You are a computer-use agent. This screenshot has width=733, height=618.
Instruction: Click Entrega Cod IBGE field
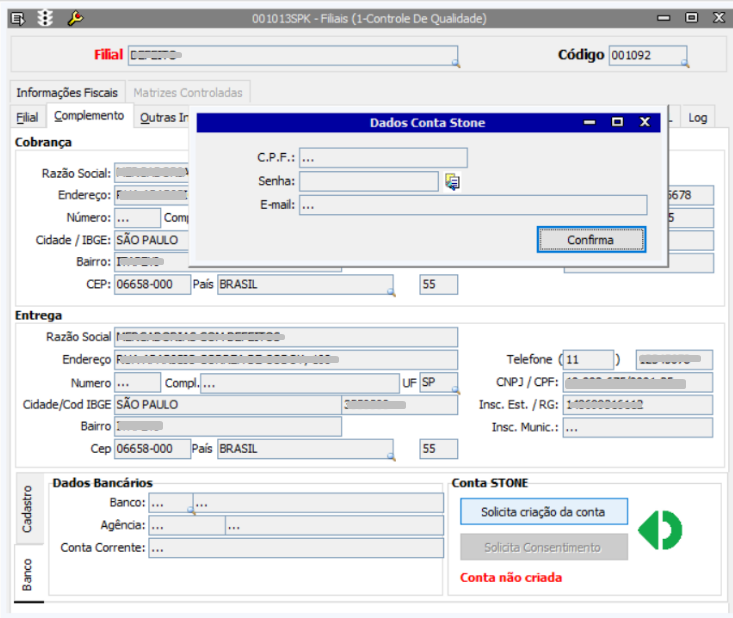(x=400, y=405)
